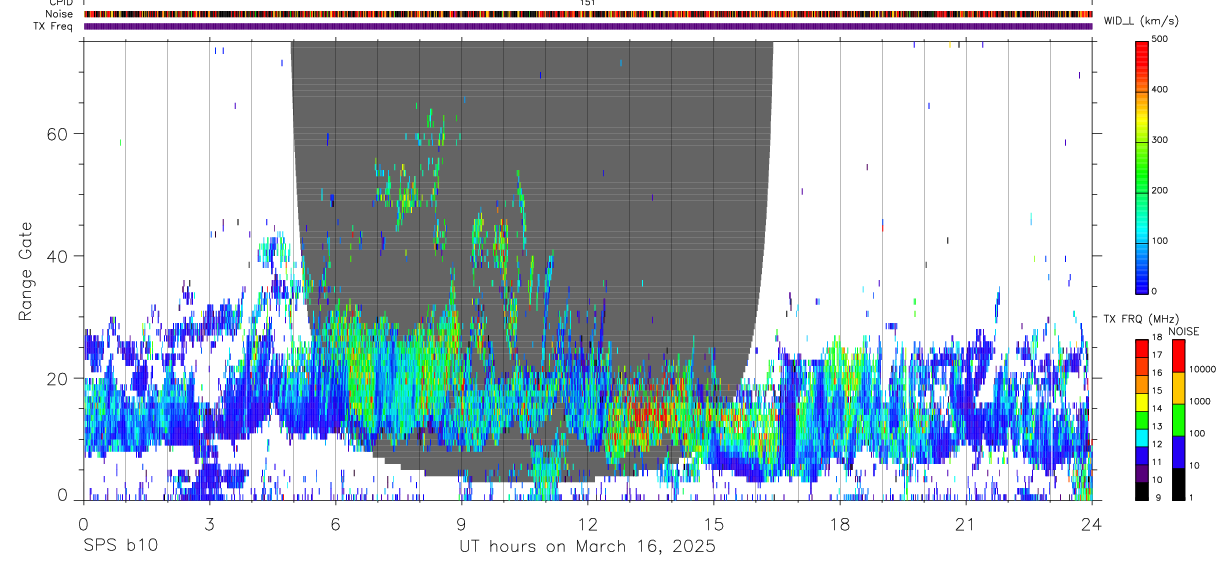Click the "WID⊥ (km/s)" colorbar title
The image size is (1228, 567).
coord(1141,20)
